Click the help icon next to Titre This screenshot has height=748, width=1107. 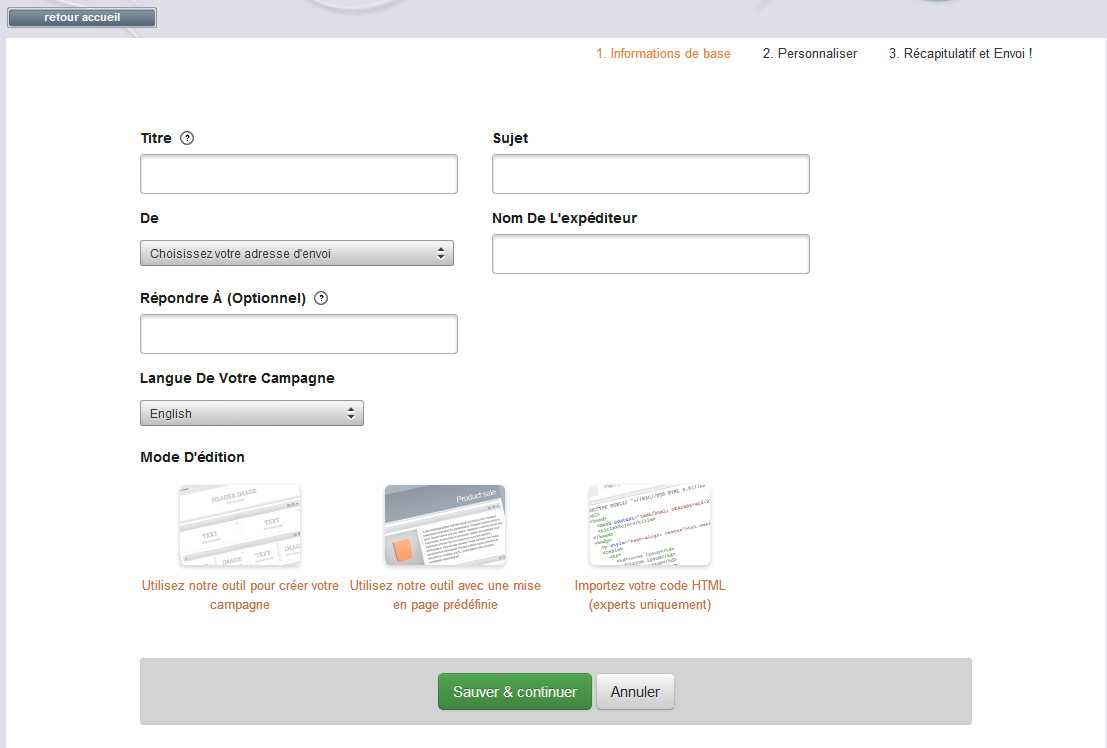[187, 138]
